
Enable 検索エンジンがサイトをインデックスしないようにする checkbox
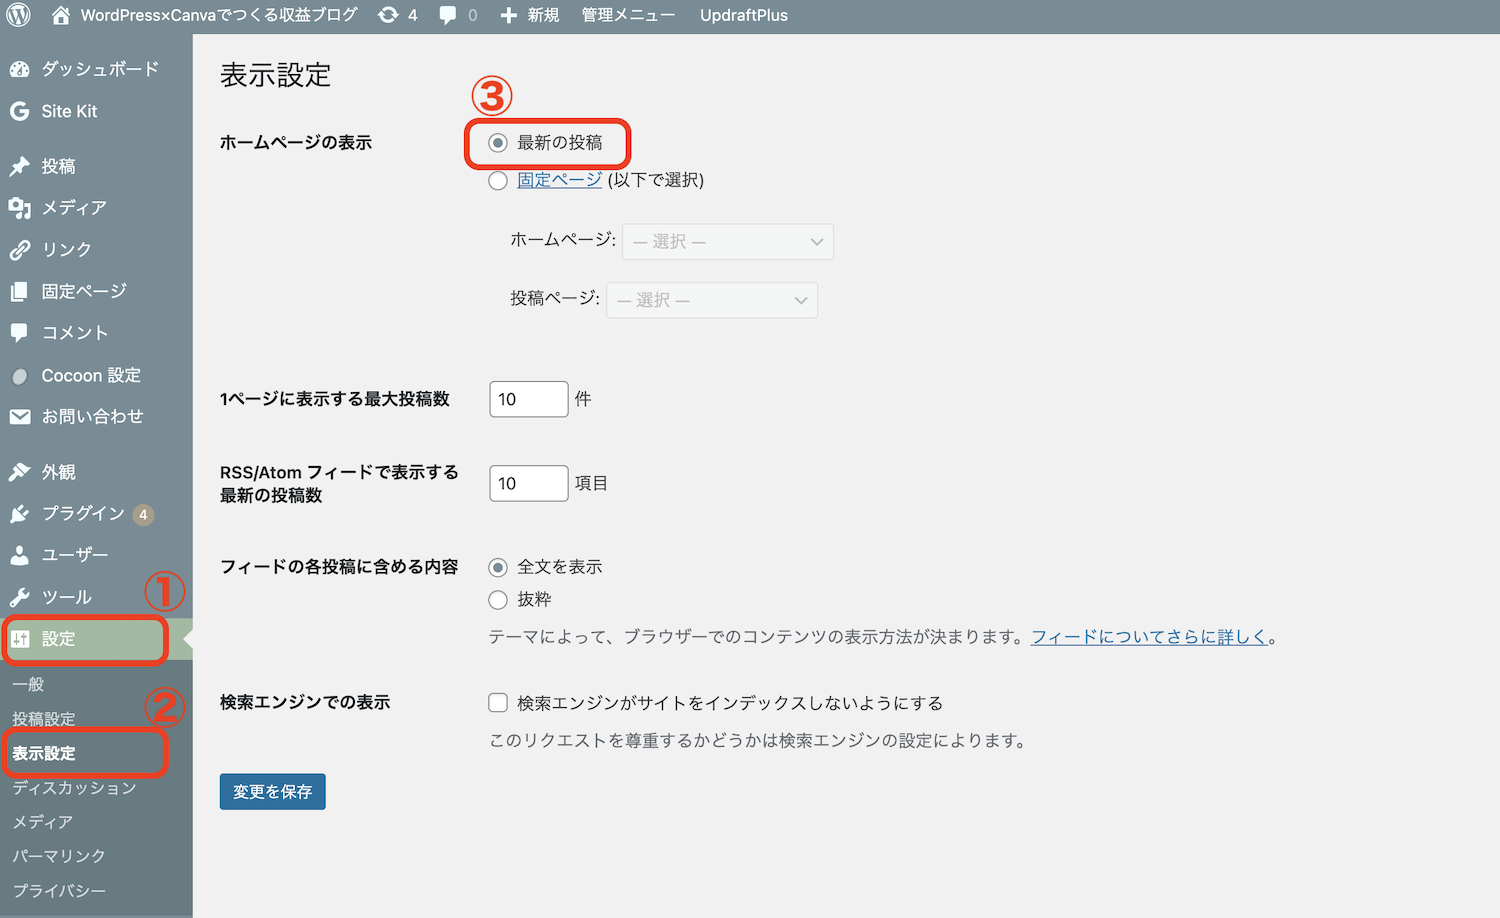(x=498, y=702)
